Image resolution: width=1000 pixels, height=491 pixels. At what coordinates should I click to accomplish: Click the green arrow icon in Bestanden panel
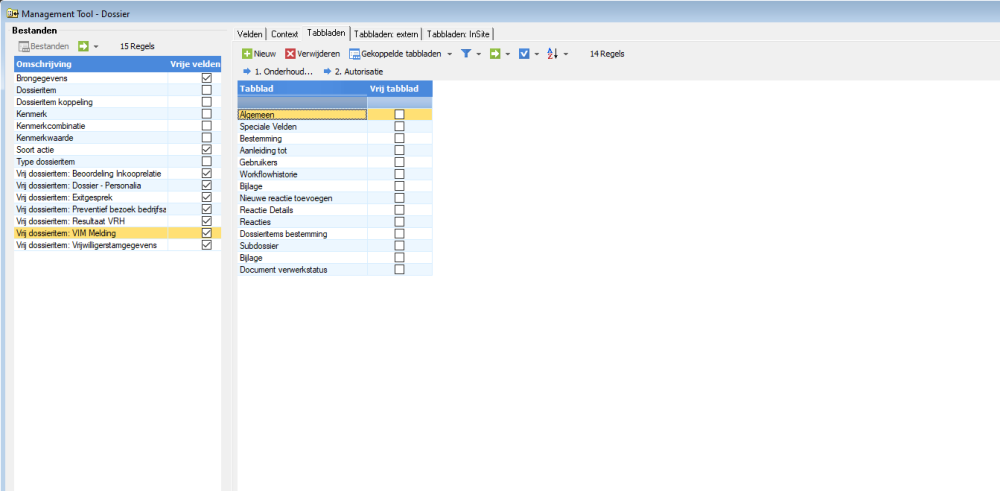tap(83, 46)
